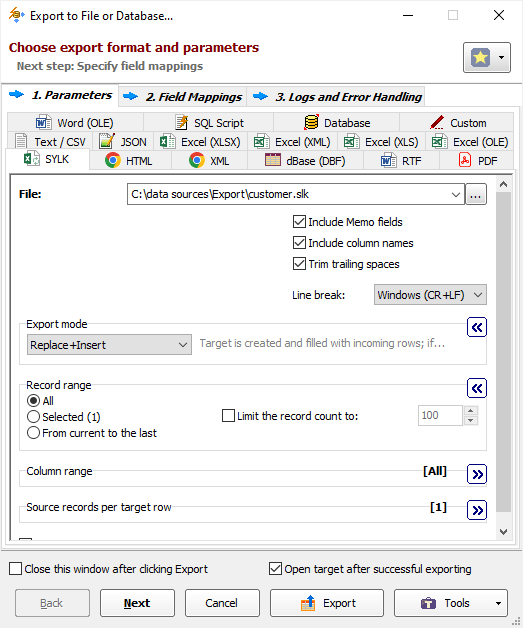The height and width of the screenshot is (628, 523).
Task: Select the 1. Parameters tab
Action: [x=60, y=95]
